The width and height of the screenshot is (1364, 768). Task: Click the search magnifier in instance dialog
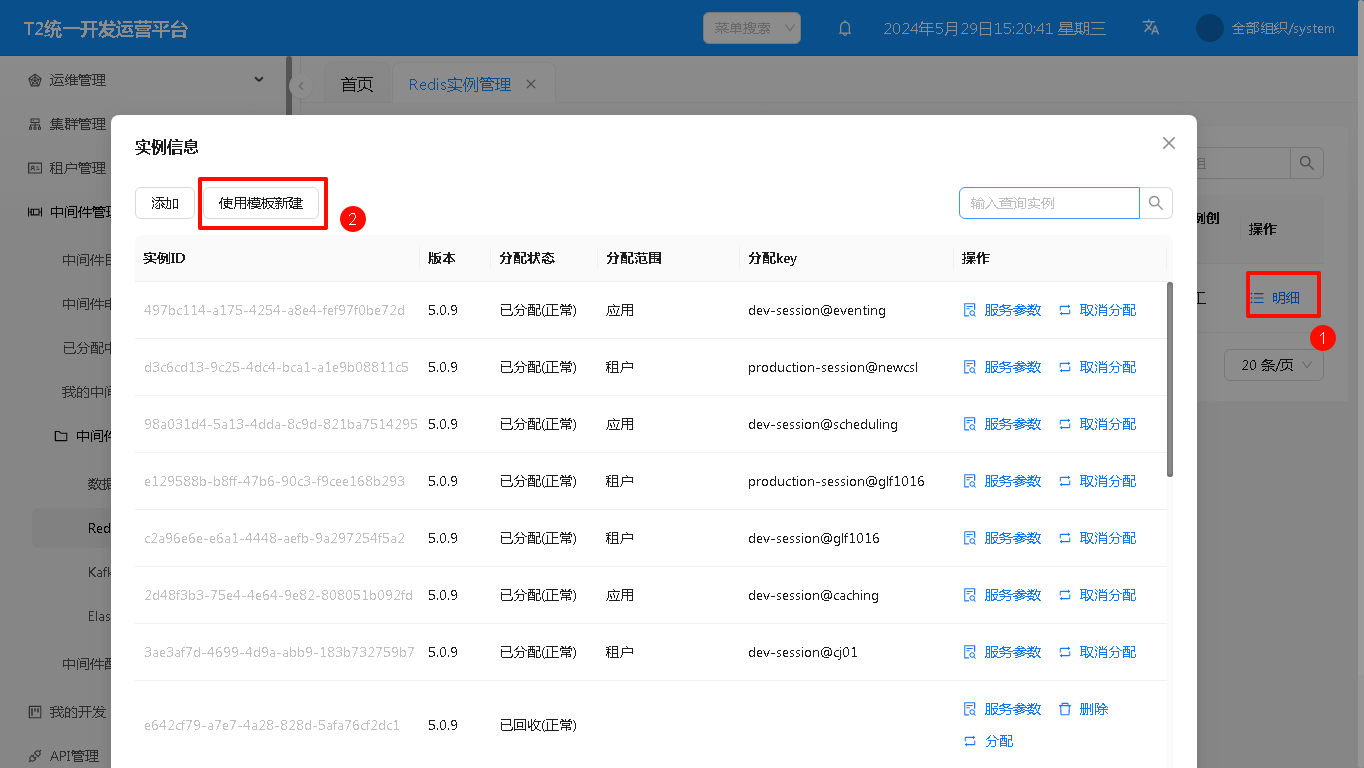pos(1156,203)
